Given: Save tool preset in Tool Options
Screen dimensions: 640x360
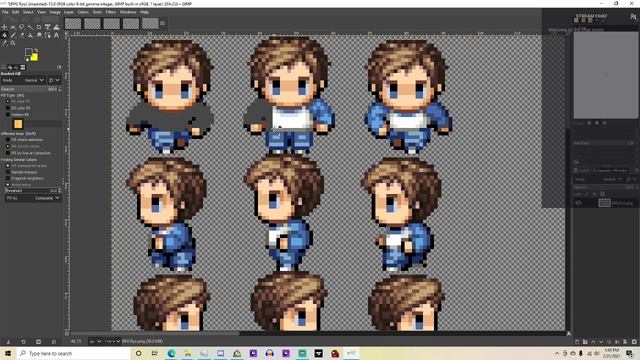Looking at the screenshot, I should [8, 341].
